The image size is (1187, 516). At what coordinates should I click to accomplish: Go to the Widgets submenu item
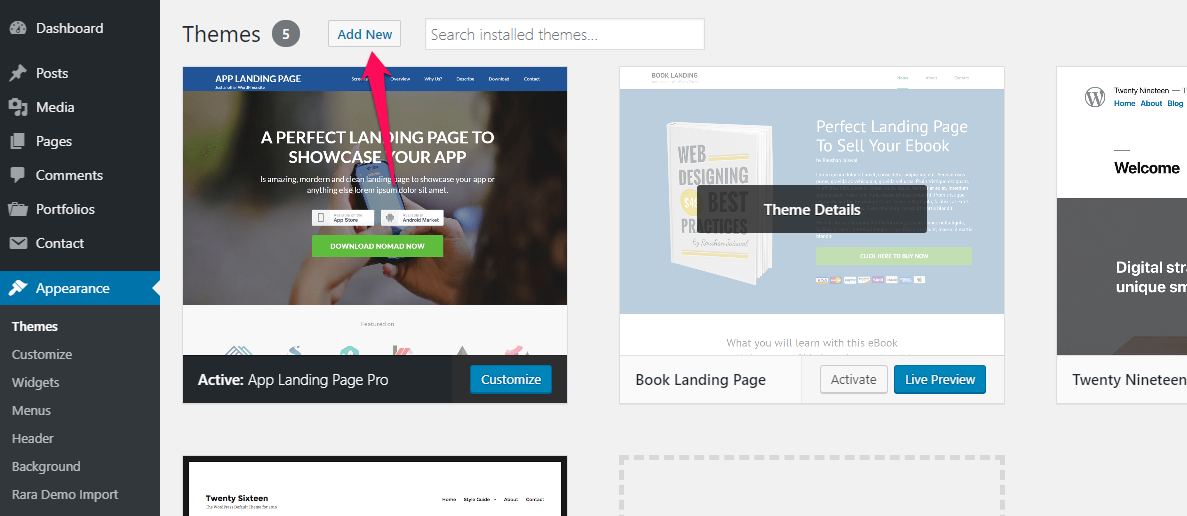(36, 383)
